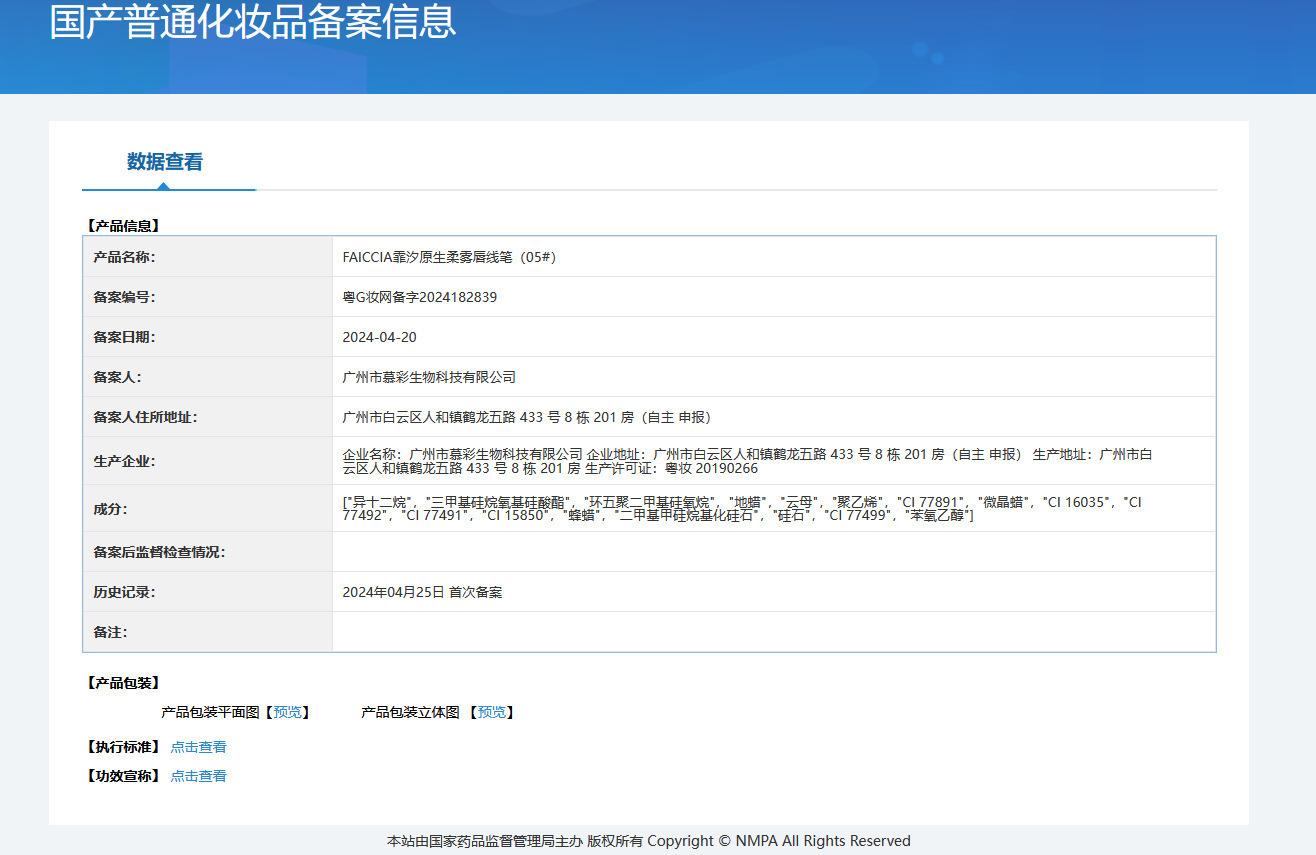Click the 产品名称 row label
Viewport: 1316px width, 855px height.
coord(125,257)
